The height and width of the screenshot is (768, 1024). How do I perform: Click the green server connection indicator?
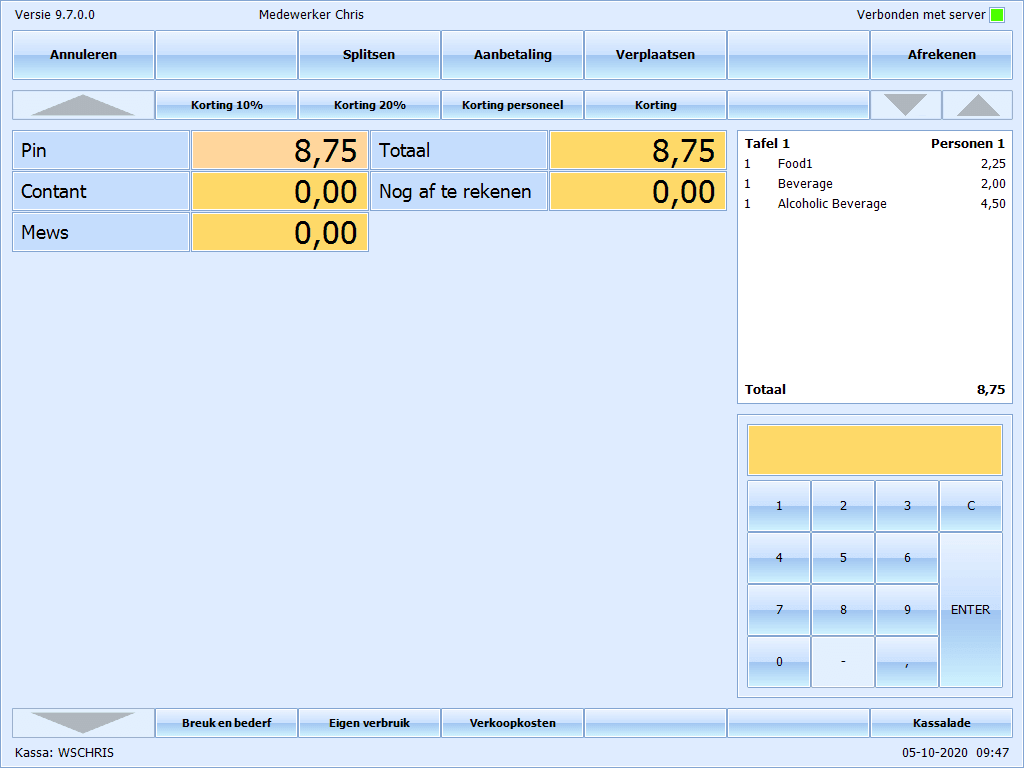point(997,15)
